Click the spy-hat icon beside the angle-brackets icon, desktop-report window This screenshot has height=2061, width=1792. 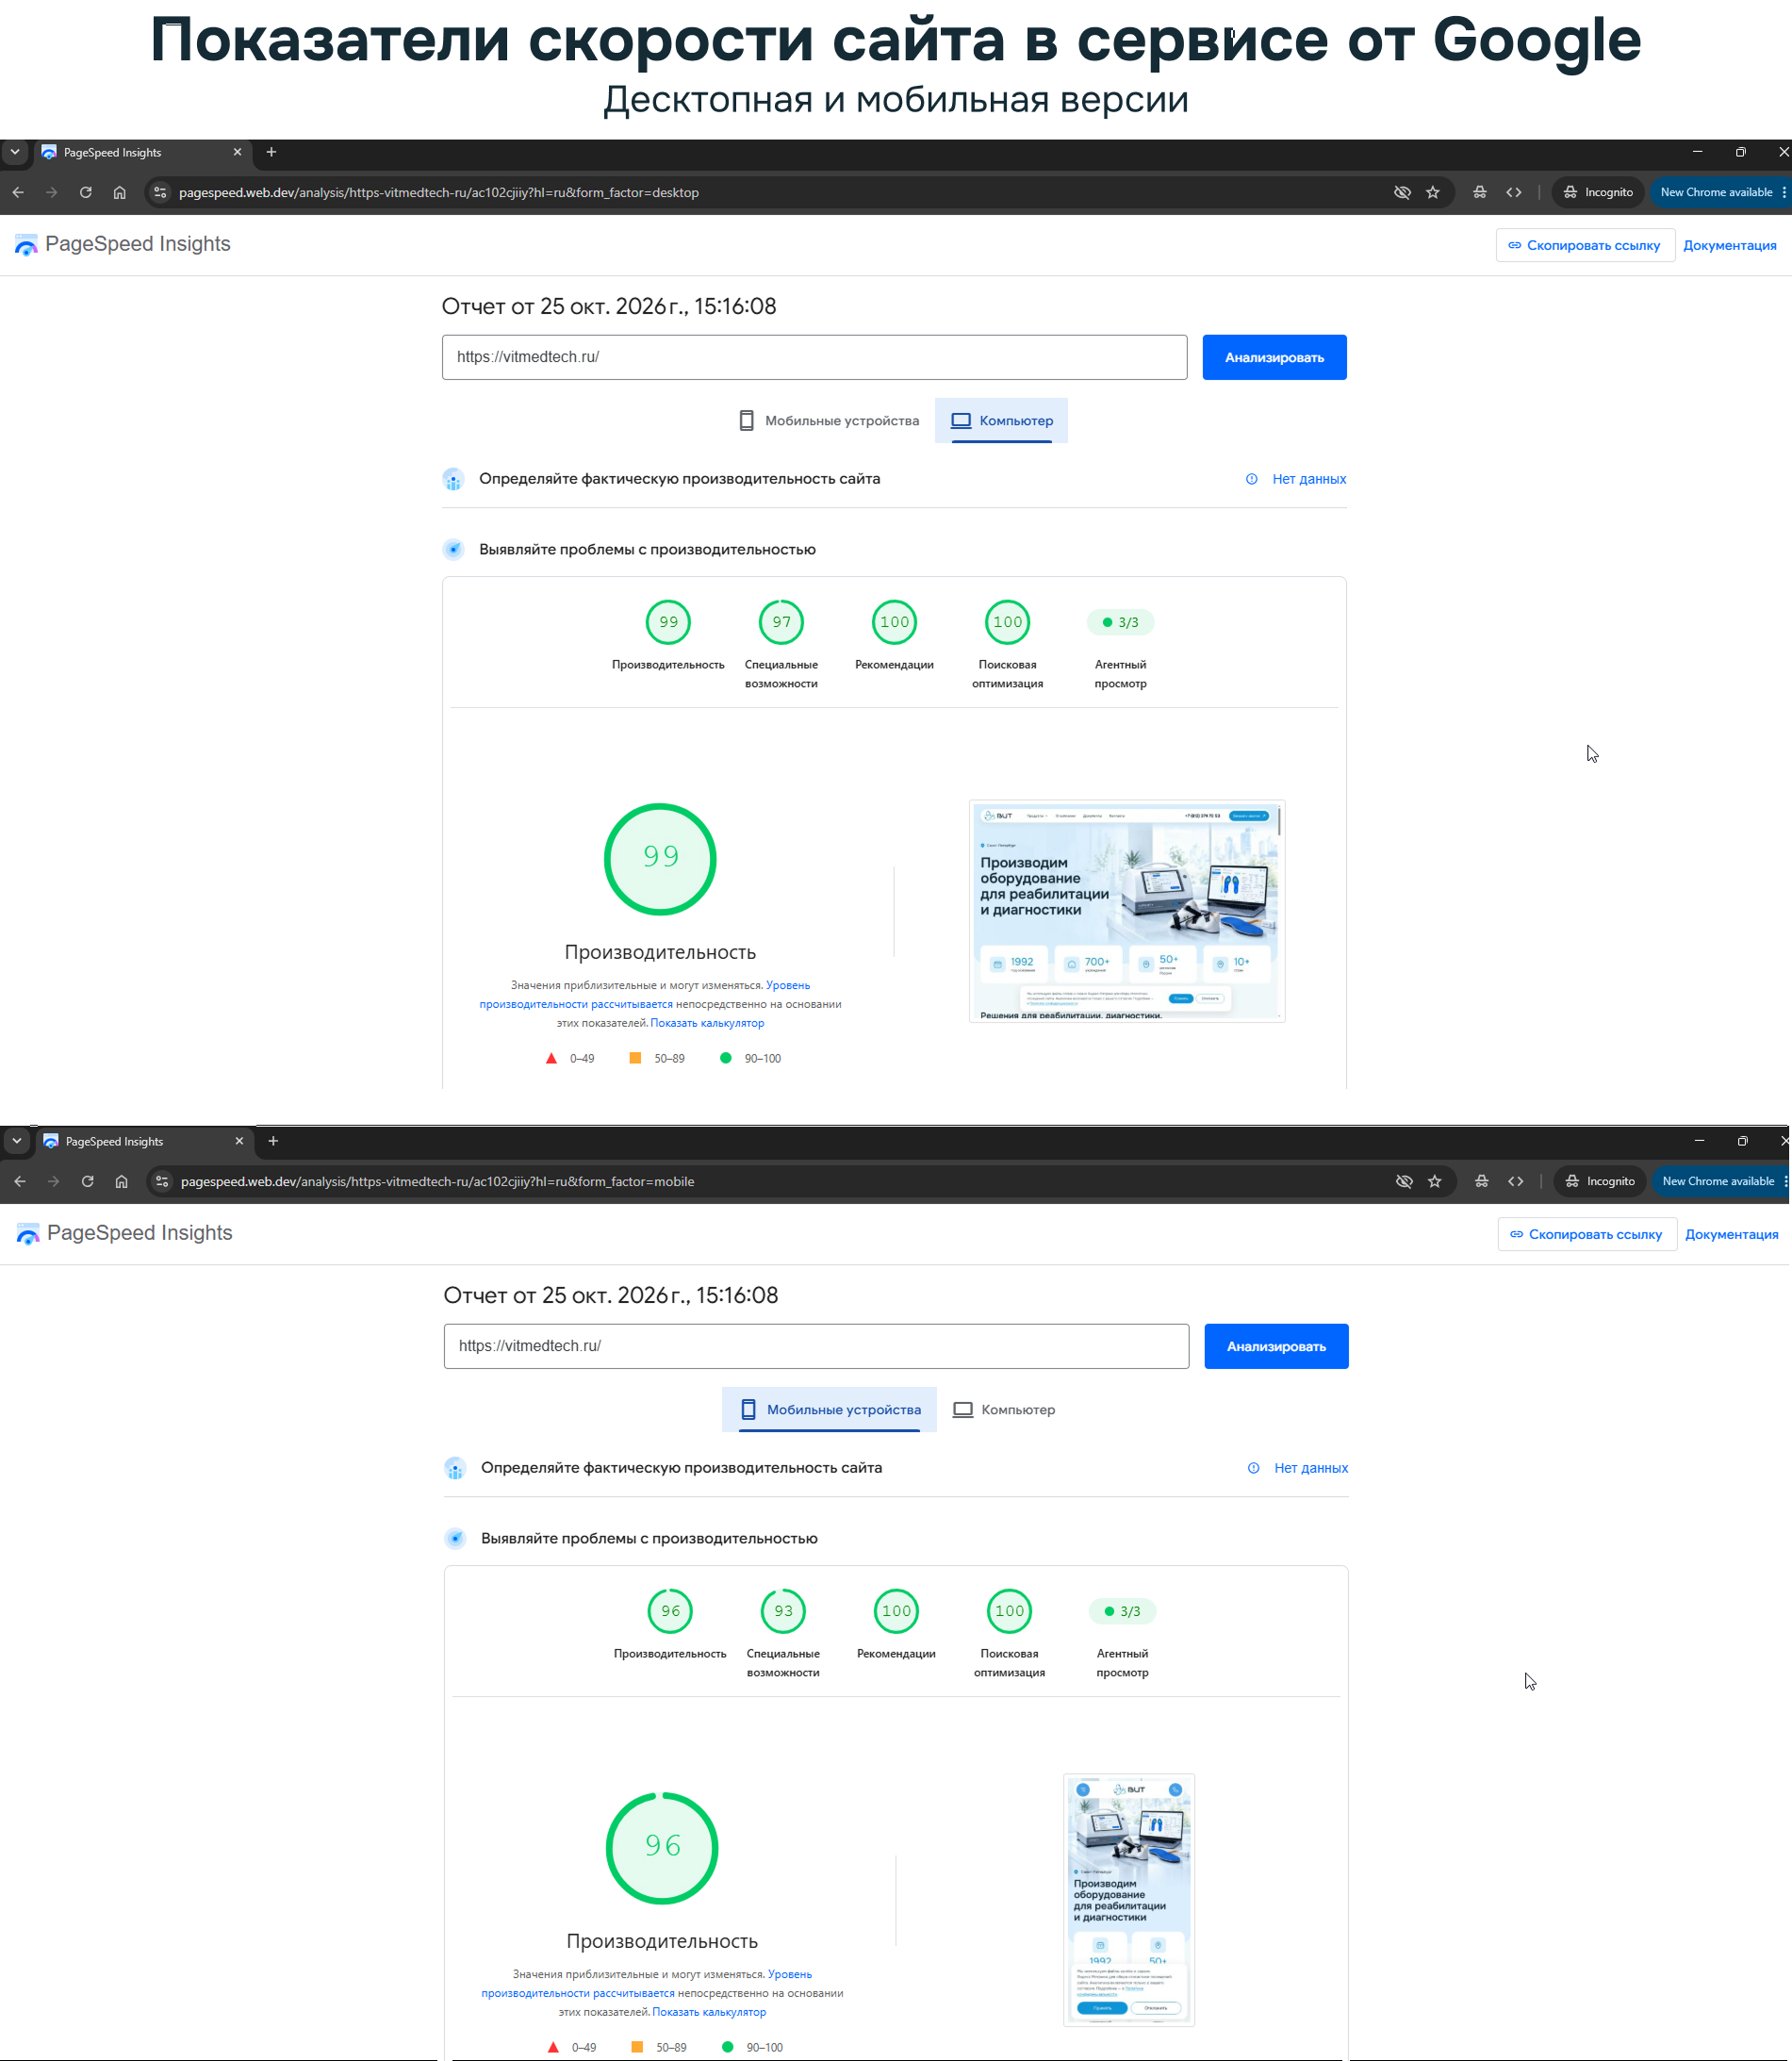(x=1480, y=193)
